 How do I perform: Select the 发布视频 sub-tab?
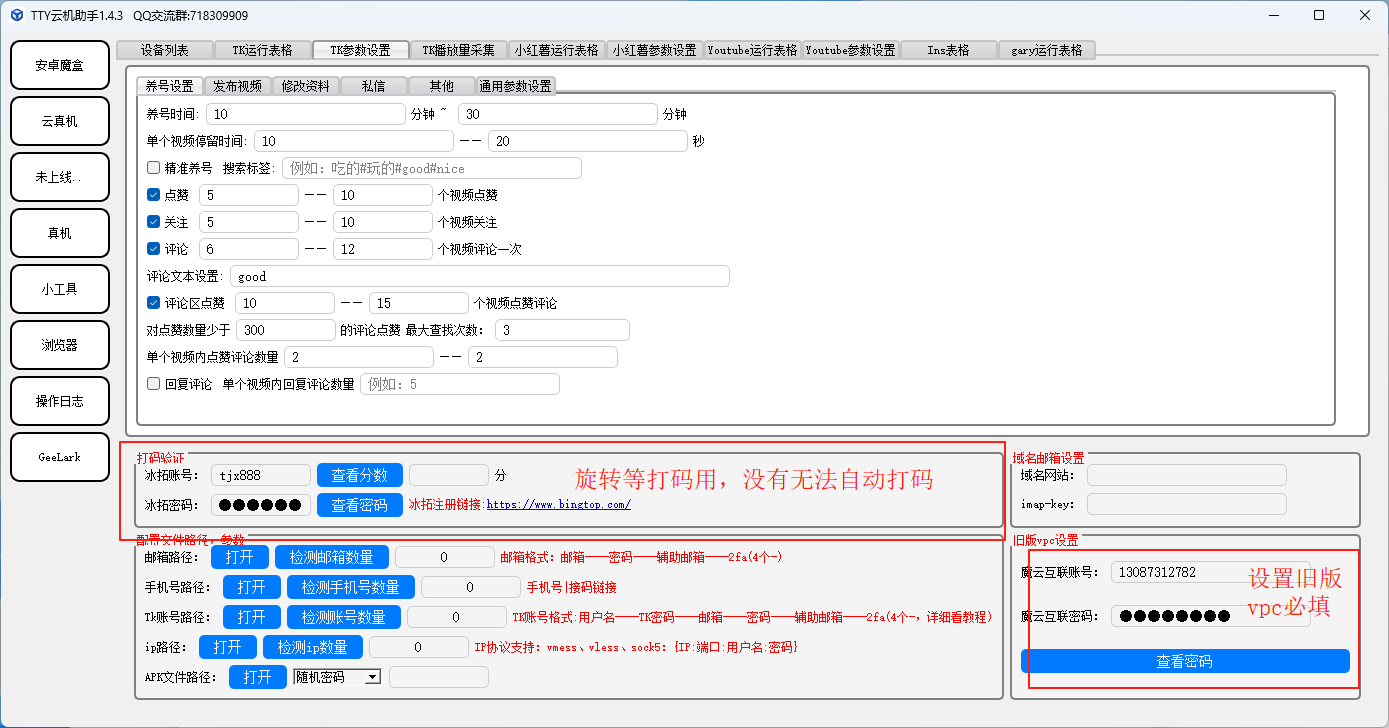pyautogui.click(x=238, y=86)
